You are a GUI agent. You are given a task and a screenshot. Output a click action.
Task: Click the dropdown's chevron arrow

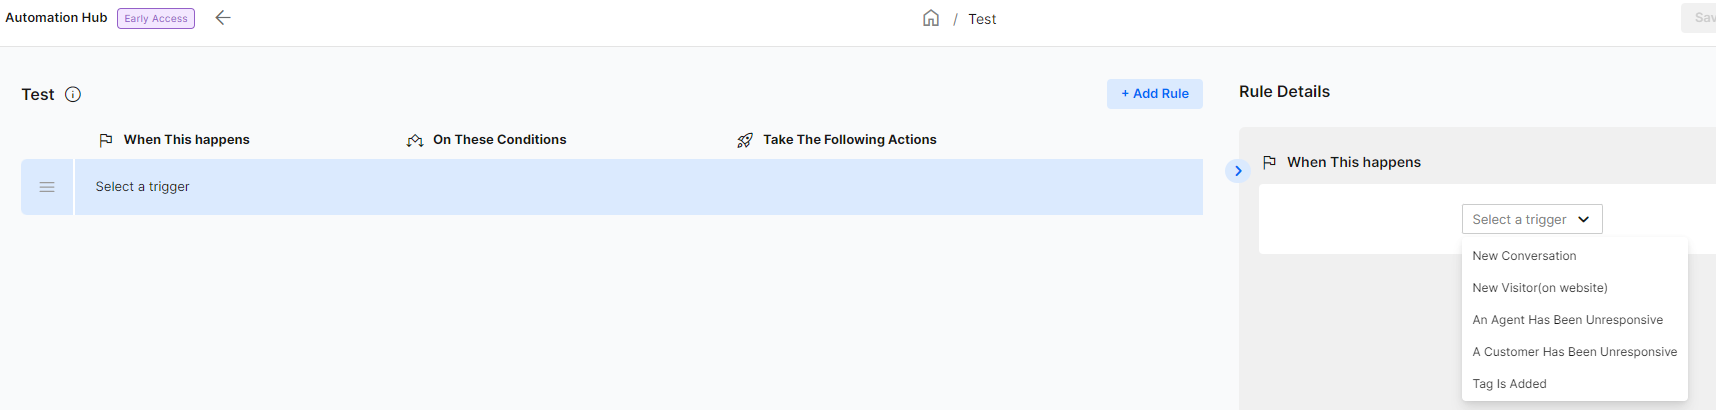[1584, 219]
